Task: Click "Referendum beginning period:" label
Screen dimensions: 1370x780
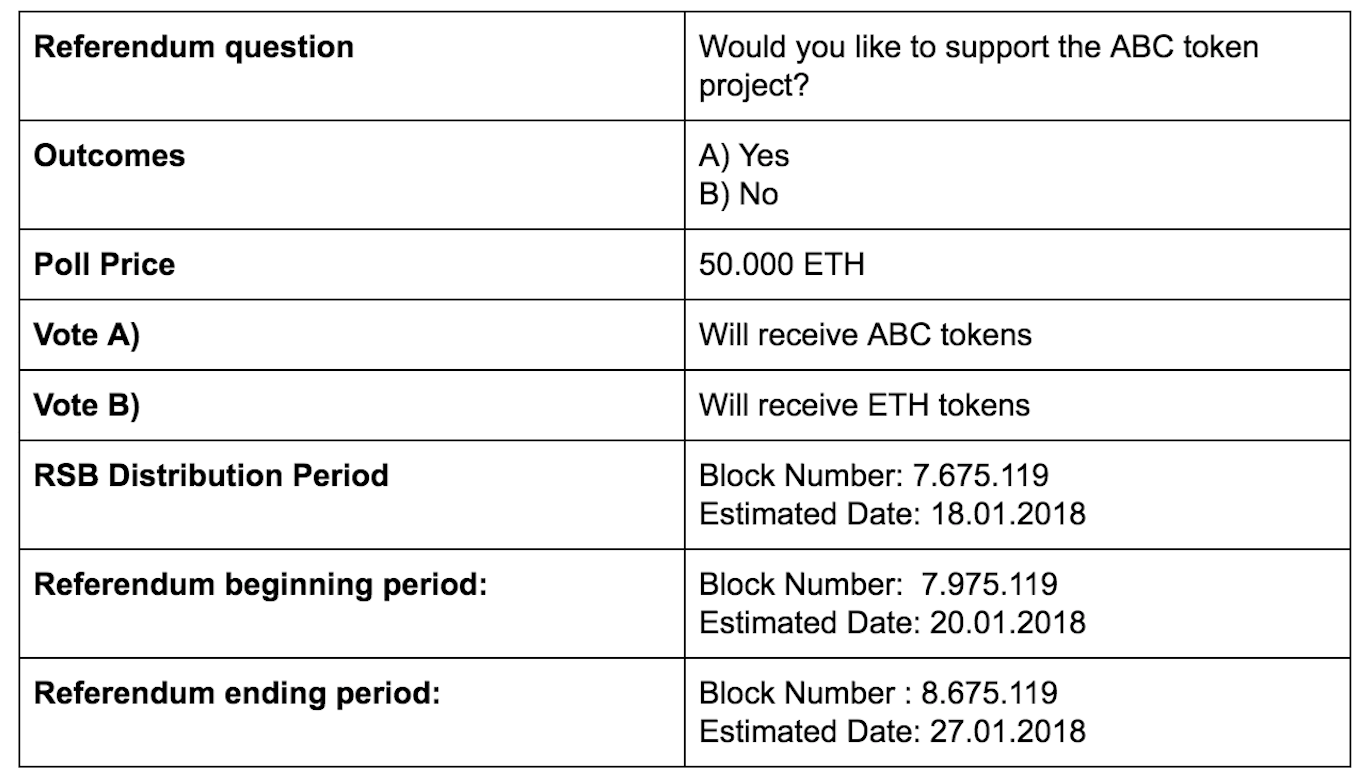Action: [x=260, y=584]
